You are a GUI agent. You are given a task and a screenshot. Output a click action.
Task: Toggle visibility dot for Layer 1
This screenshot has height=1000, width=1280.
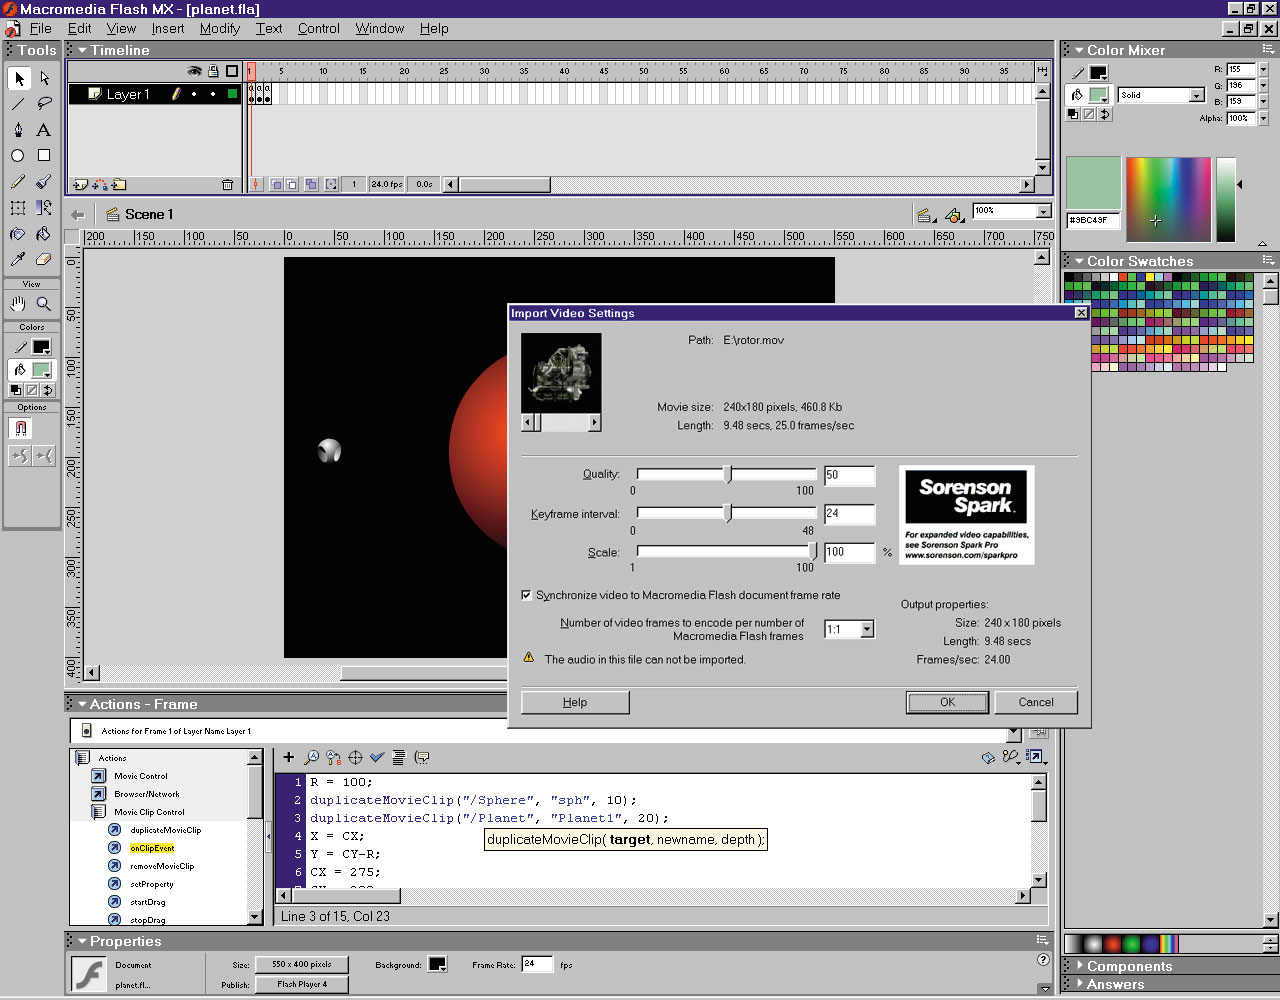tap(195, 94)
